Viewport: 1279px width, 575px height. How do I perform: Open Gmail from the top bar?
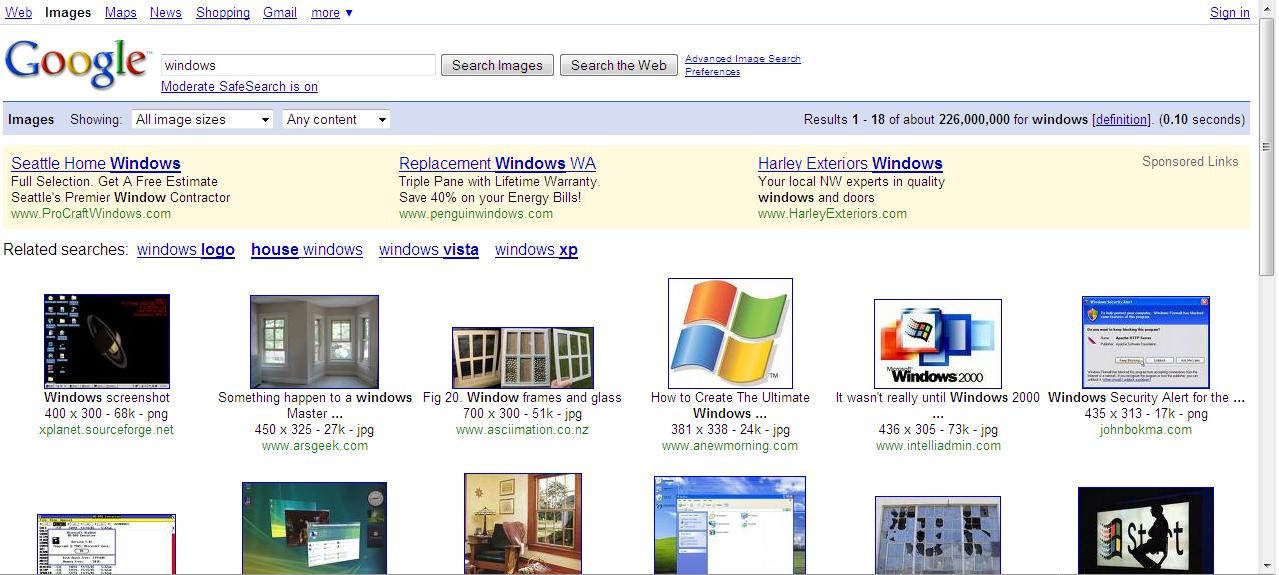pos(280,12)
